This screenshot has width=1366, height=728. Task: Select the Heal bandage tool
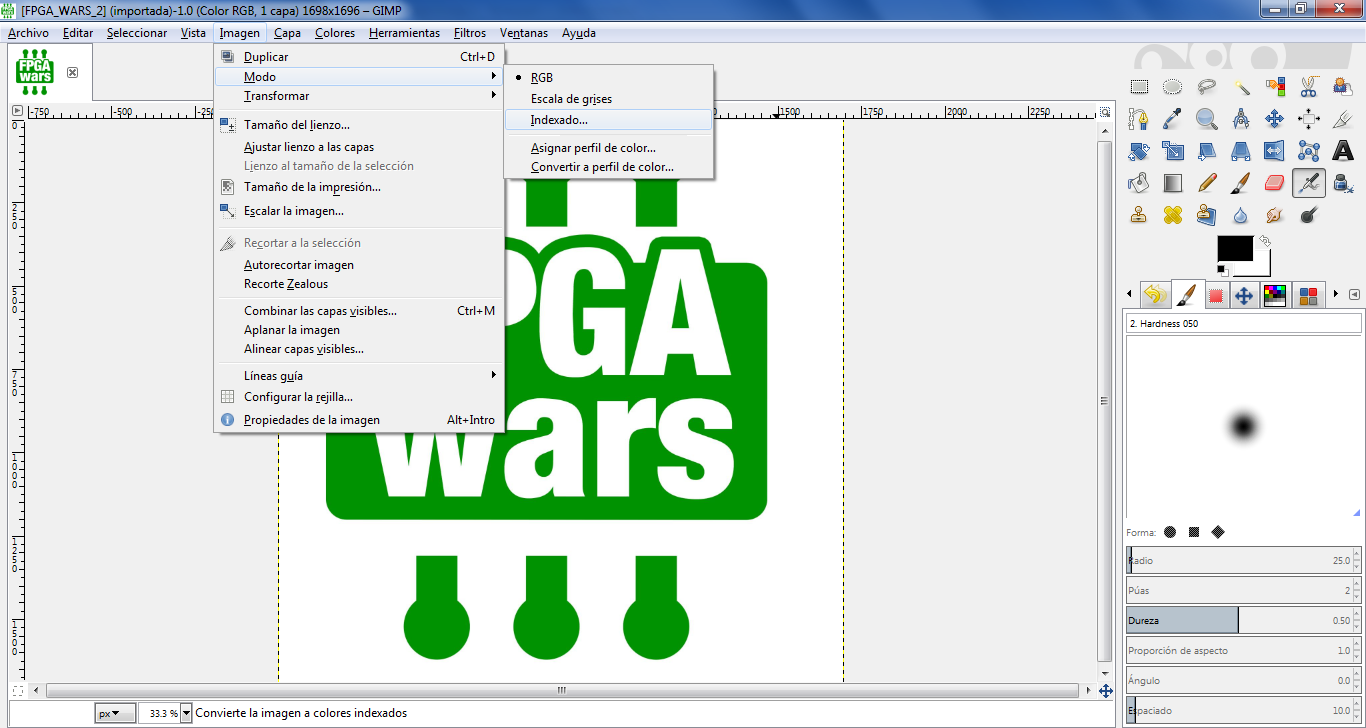[x=1173, y=215]
